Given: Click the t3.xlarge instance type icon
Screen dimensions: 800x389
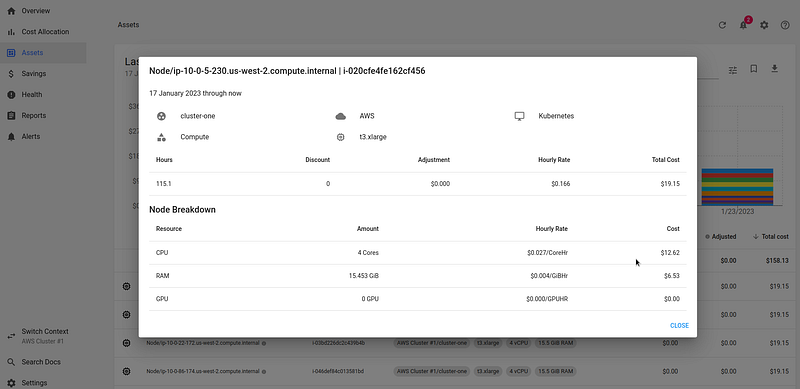Looking at the screenshot, I should (x=340, y=137).
